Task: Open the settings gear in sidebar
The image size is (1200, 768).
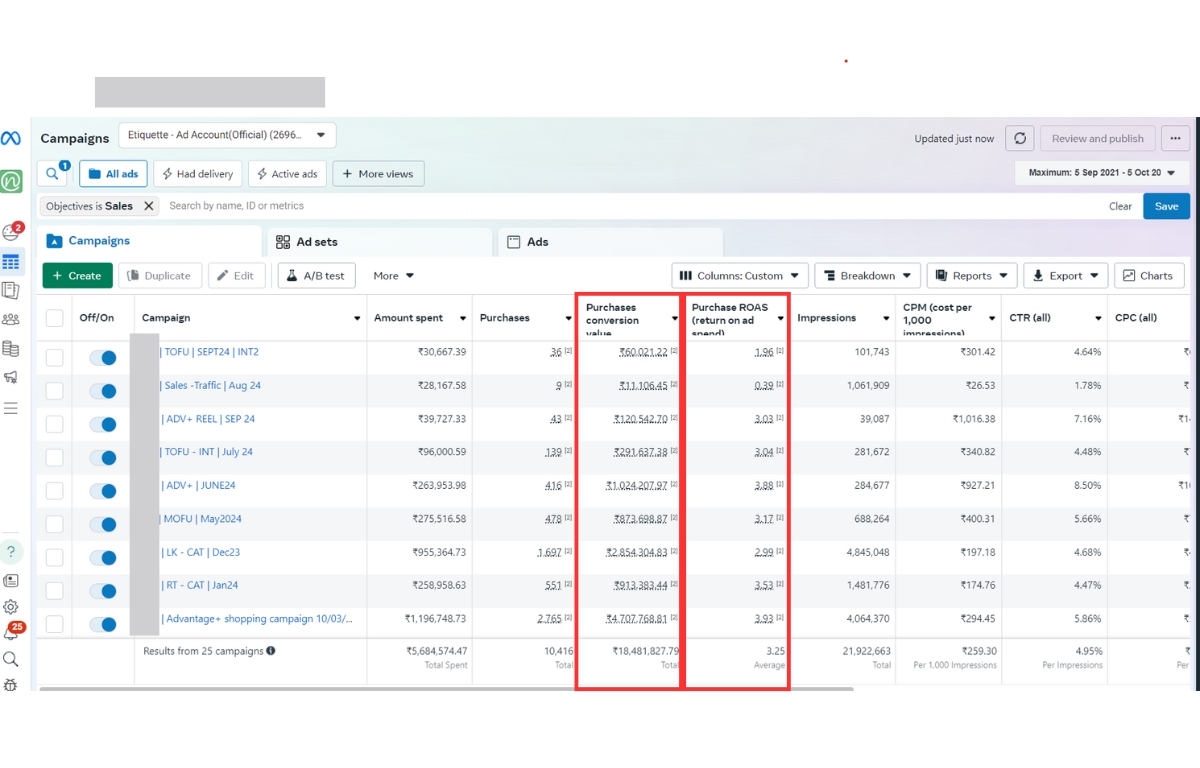Action: (x=11, y=606)
